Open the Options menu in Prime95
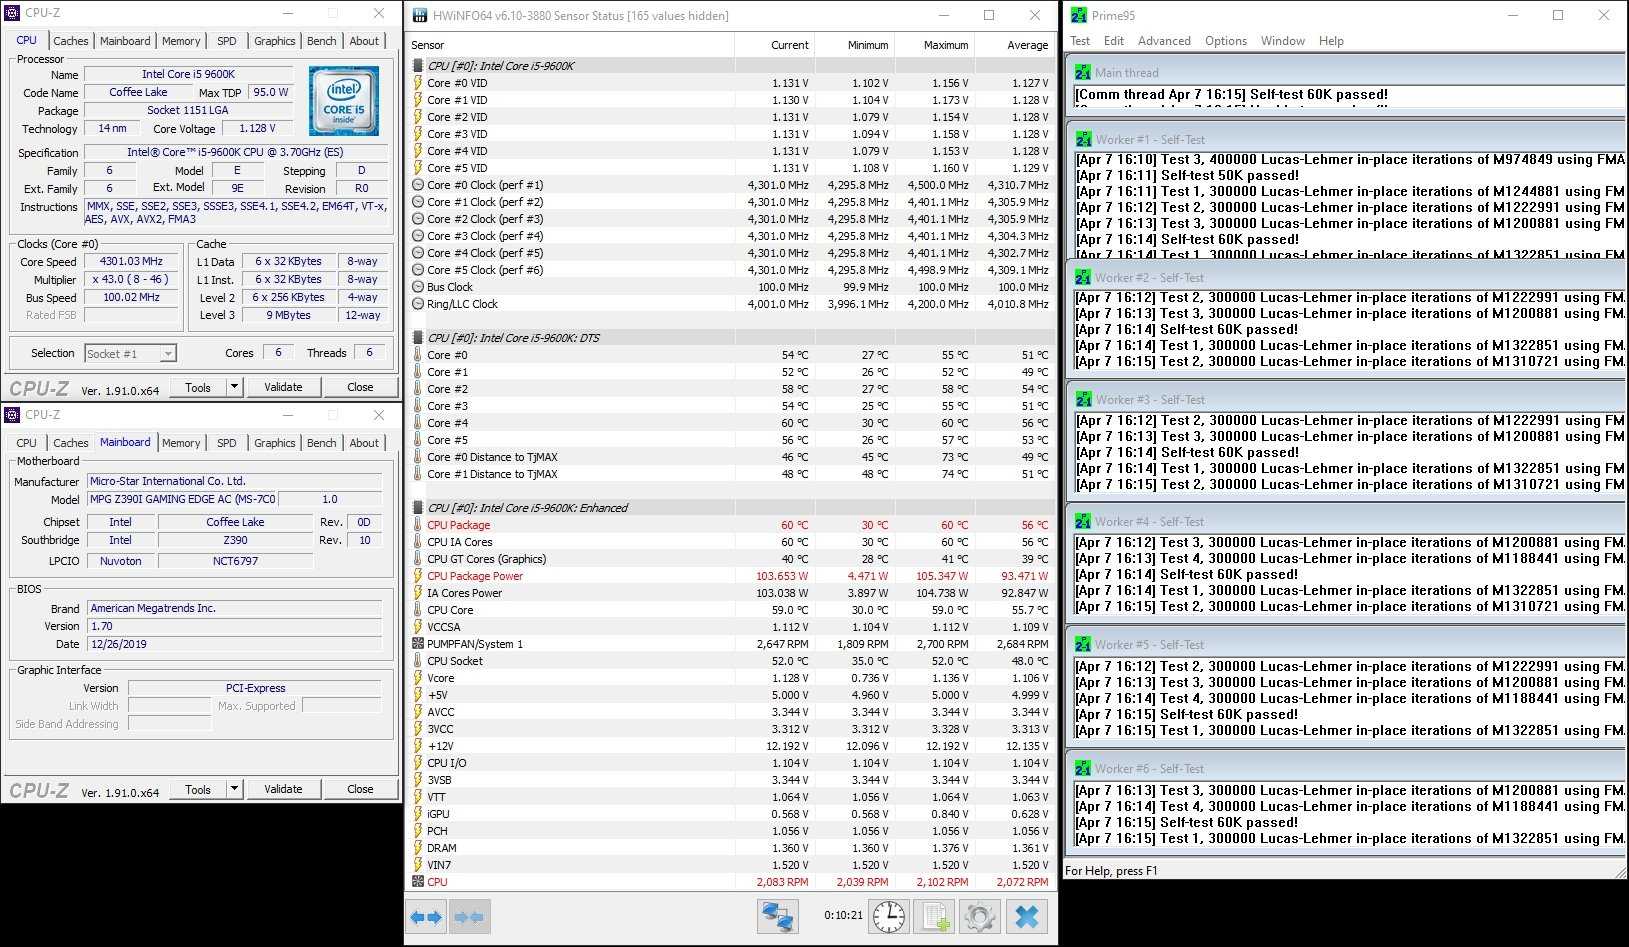The width and height of the screenshot is (1629, 947). (x=1225, y=41)
